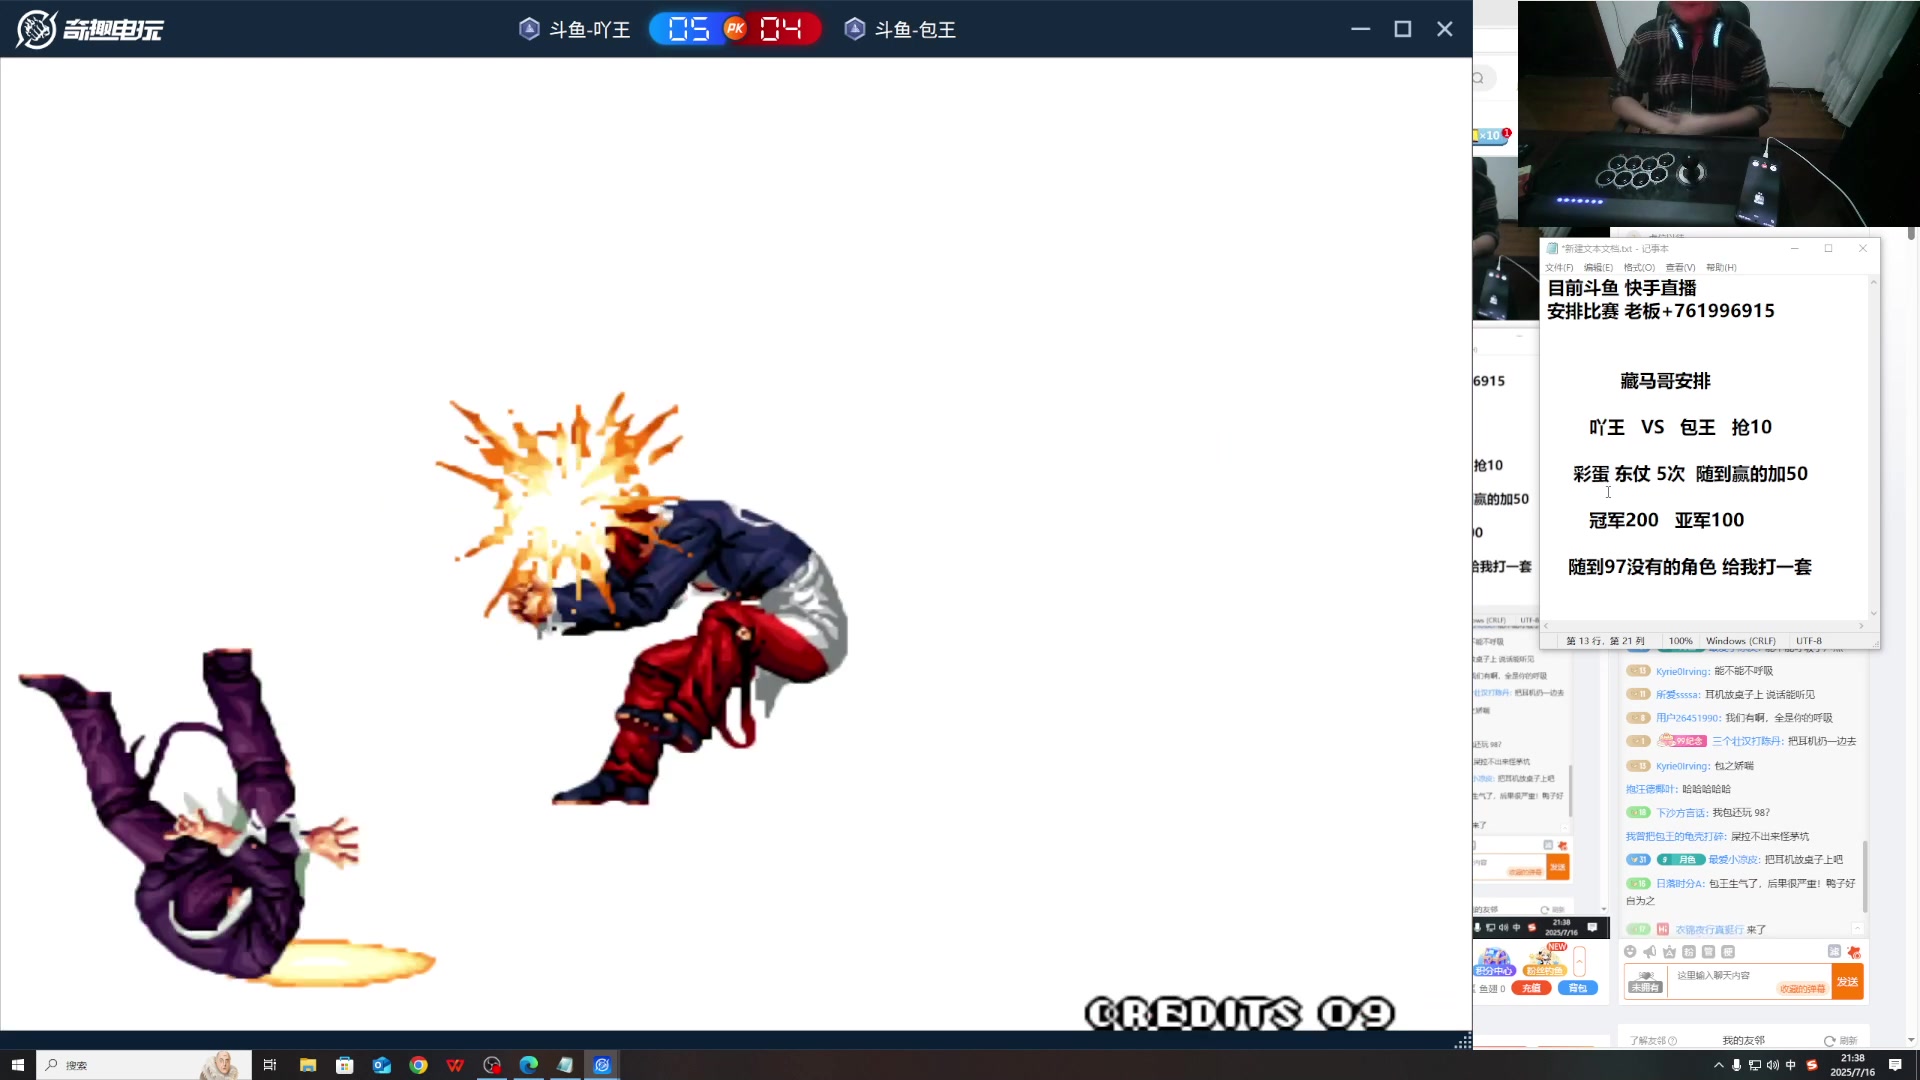
Task: Click the 100% zoom indicator in Notepad
Action: (1680, 641)
